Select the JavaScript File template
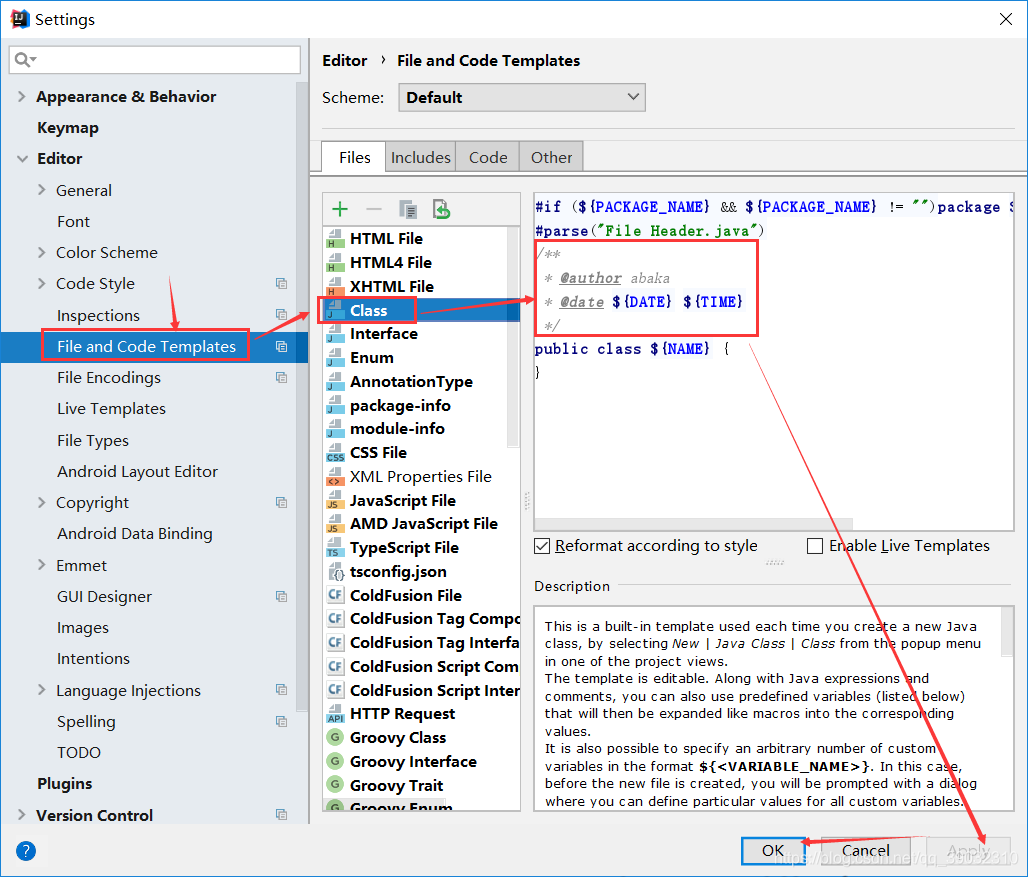Image resolution: width=1028 pixels, height=877 pixels. pos(422,501)
